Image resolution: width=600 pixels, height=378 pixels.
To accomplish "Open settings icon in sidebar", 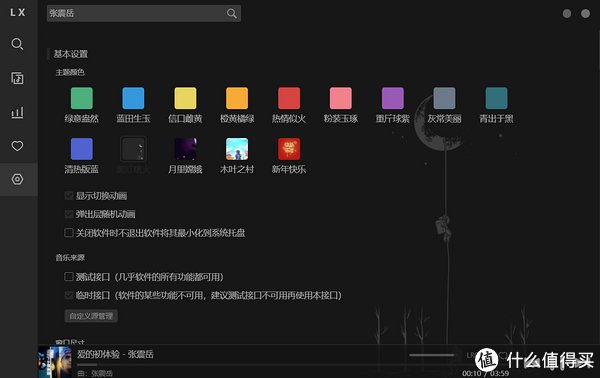I will [x=17, y=179].
